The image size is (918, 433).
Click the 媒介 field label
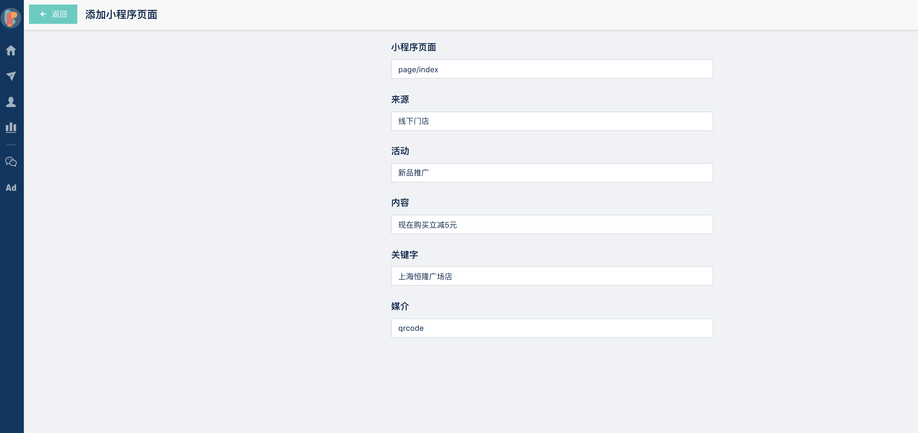coord(400,306)
